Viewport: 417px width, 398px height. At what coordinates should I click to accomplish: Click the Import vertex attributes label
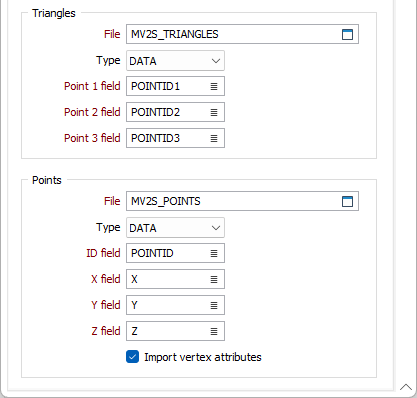203,357
